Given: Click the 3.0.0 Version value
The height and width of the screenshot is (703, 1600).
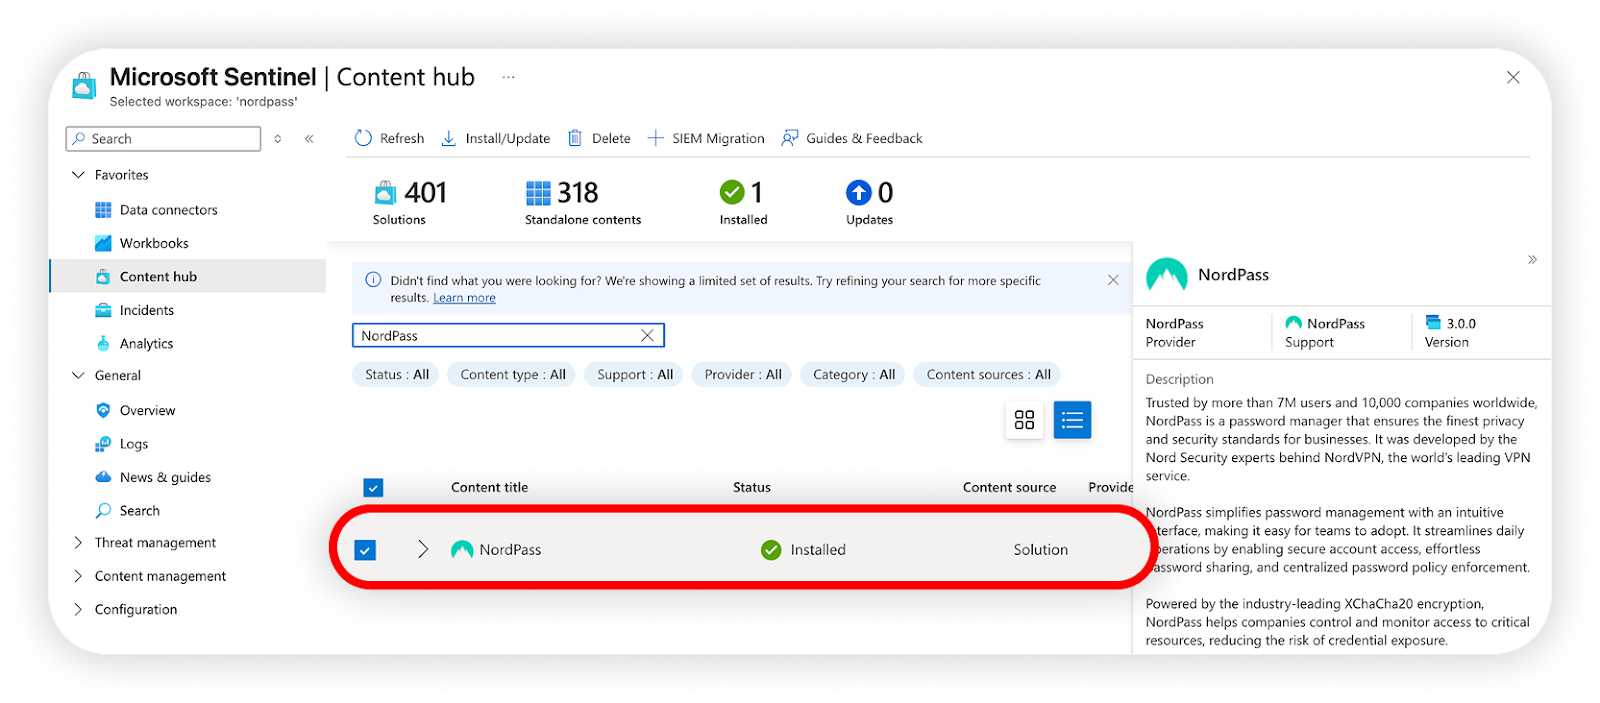Looking at the screenshot, I should [x=1461, y=324].
